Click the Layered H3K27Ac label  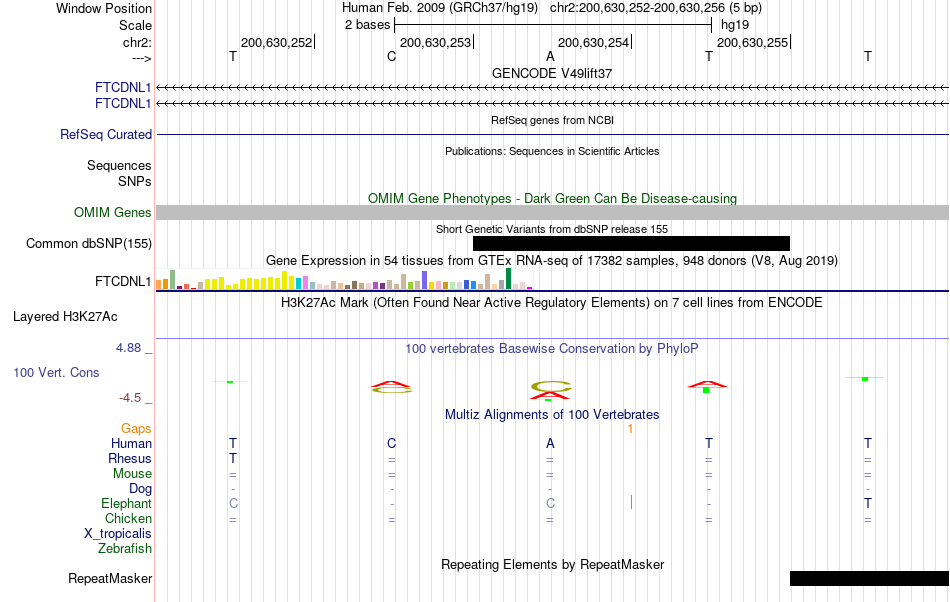[65, 317]
